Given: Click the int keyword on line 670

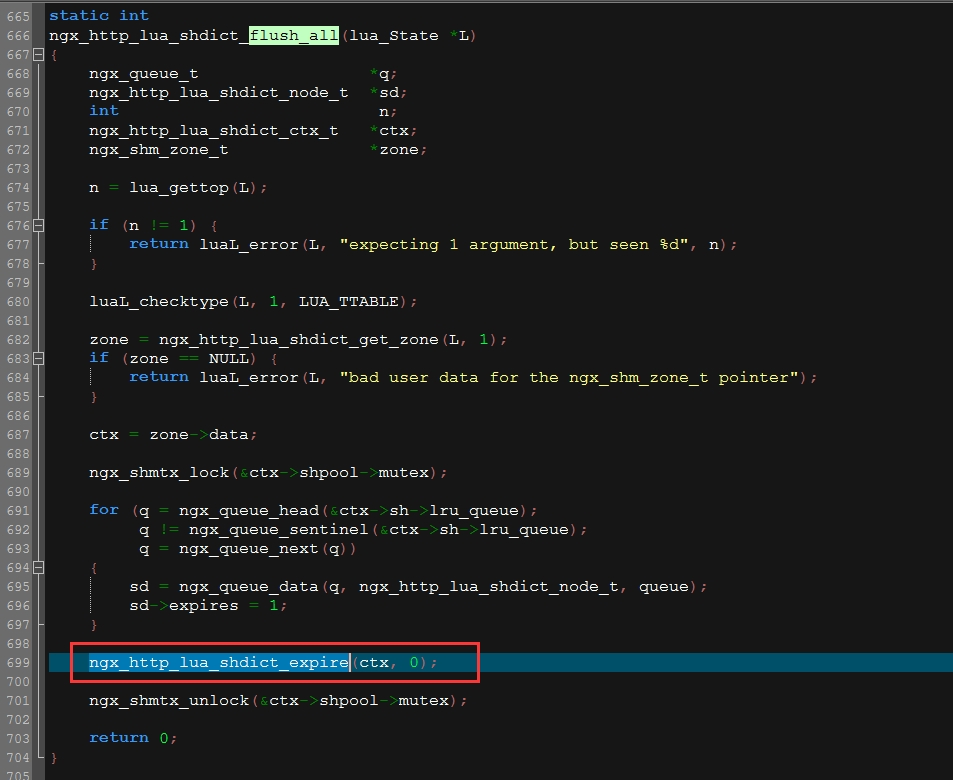Looking at the screenshot, I should tap(104, 111).
